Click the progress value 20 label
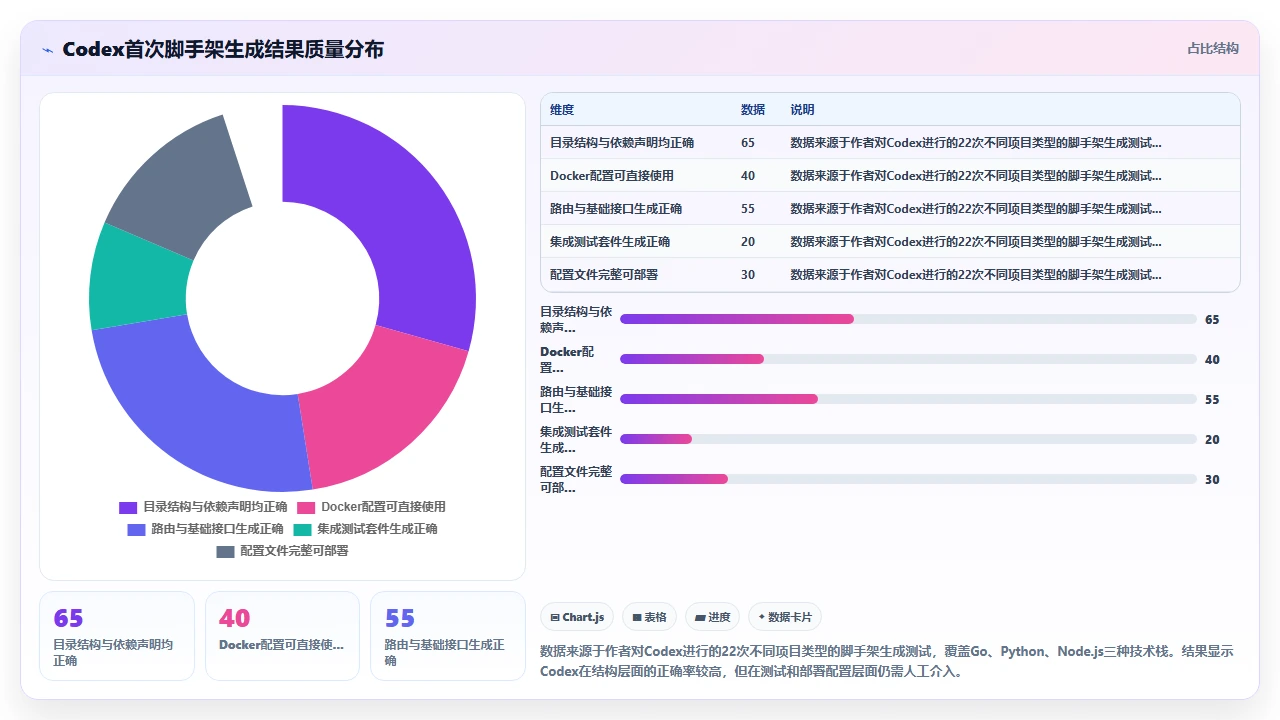Viewport: 1280px width, 720px height. (1212, 440)
